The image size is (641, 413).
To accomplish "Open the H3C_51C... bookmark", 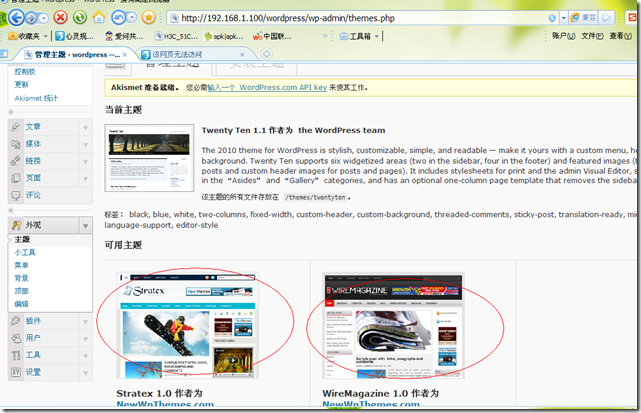I will coord(176,36).
